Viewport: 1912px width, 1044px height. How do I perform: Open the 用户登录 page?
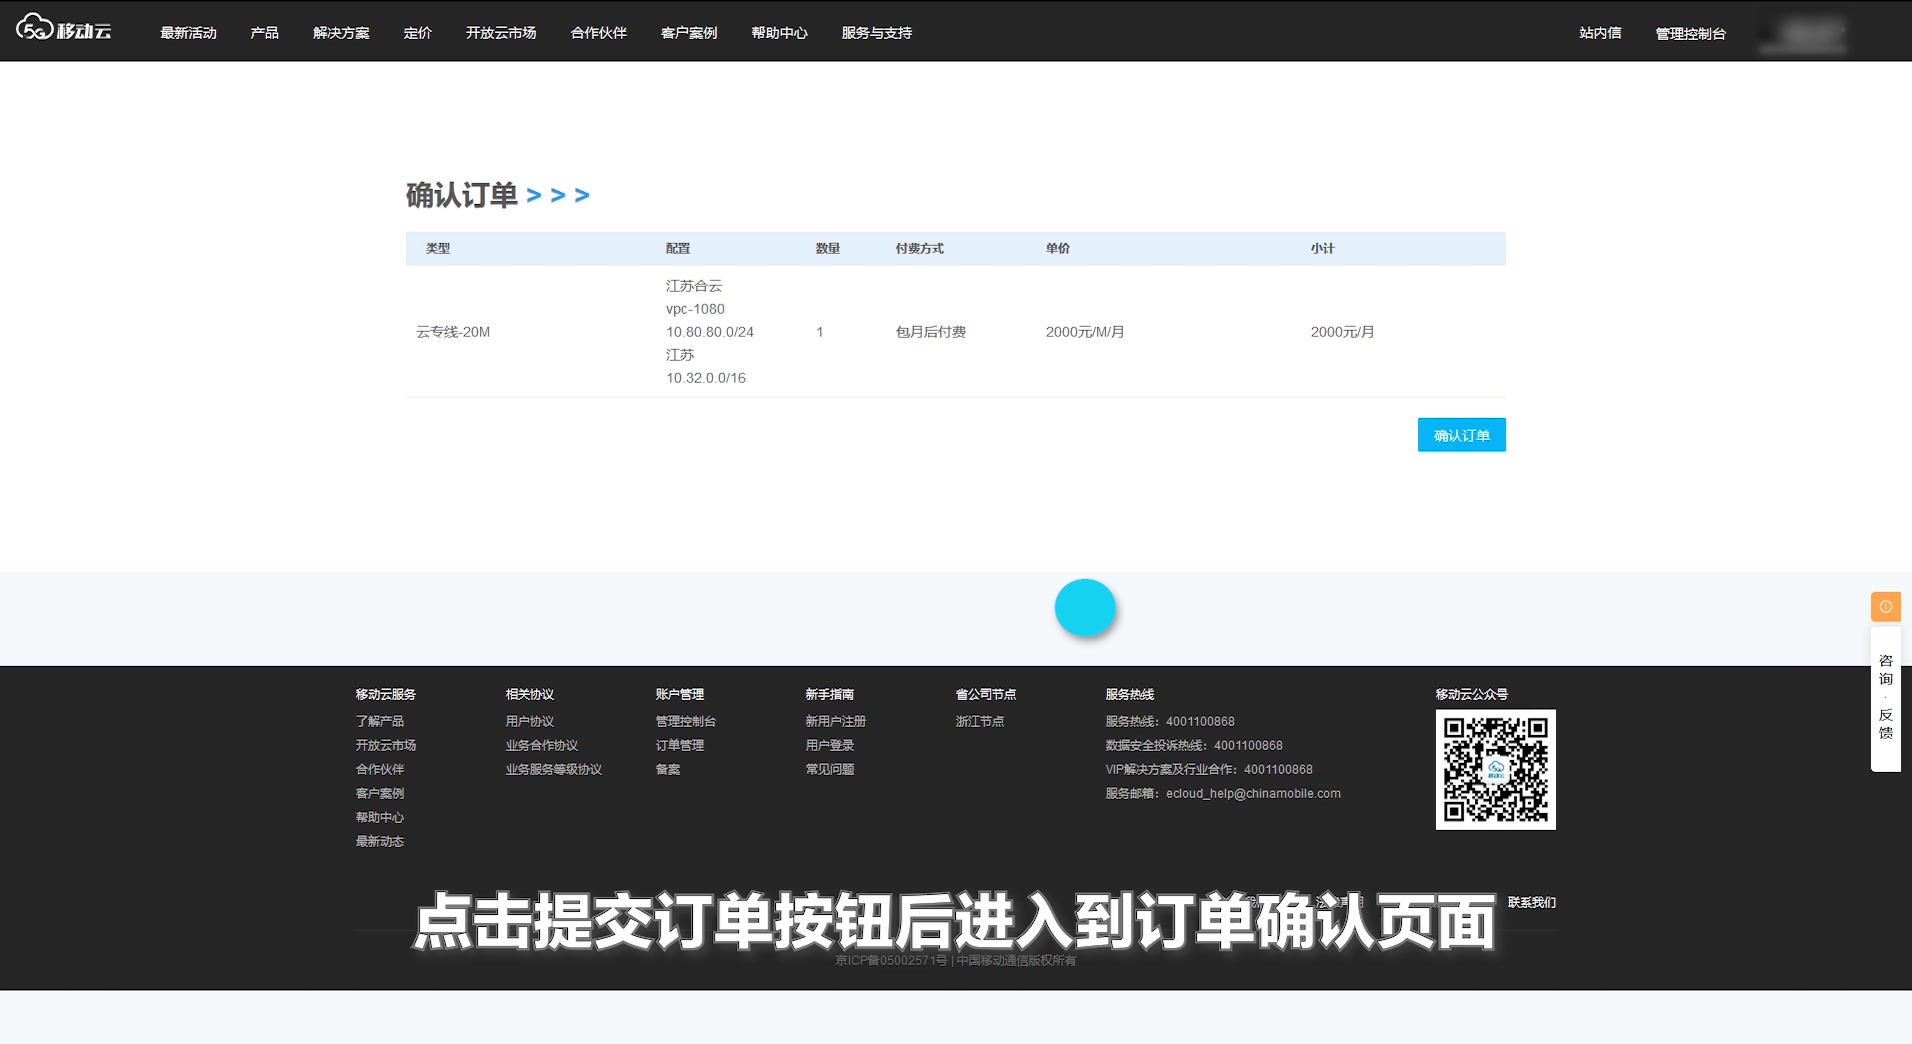(x=829, y=745)
